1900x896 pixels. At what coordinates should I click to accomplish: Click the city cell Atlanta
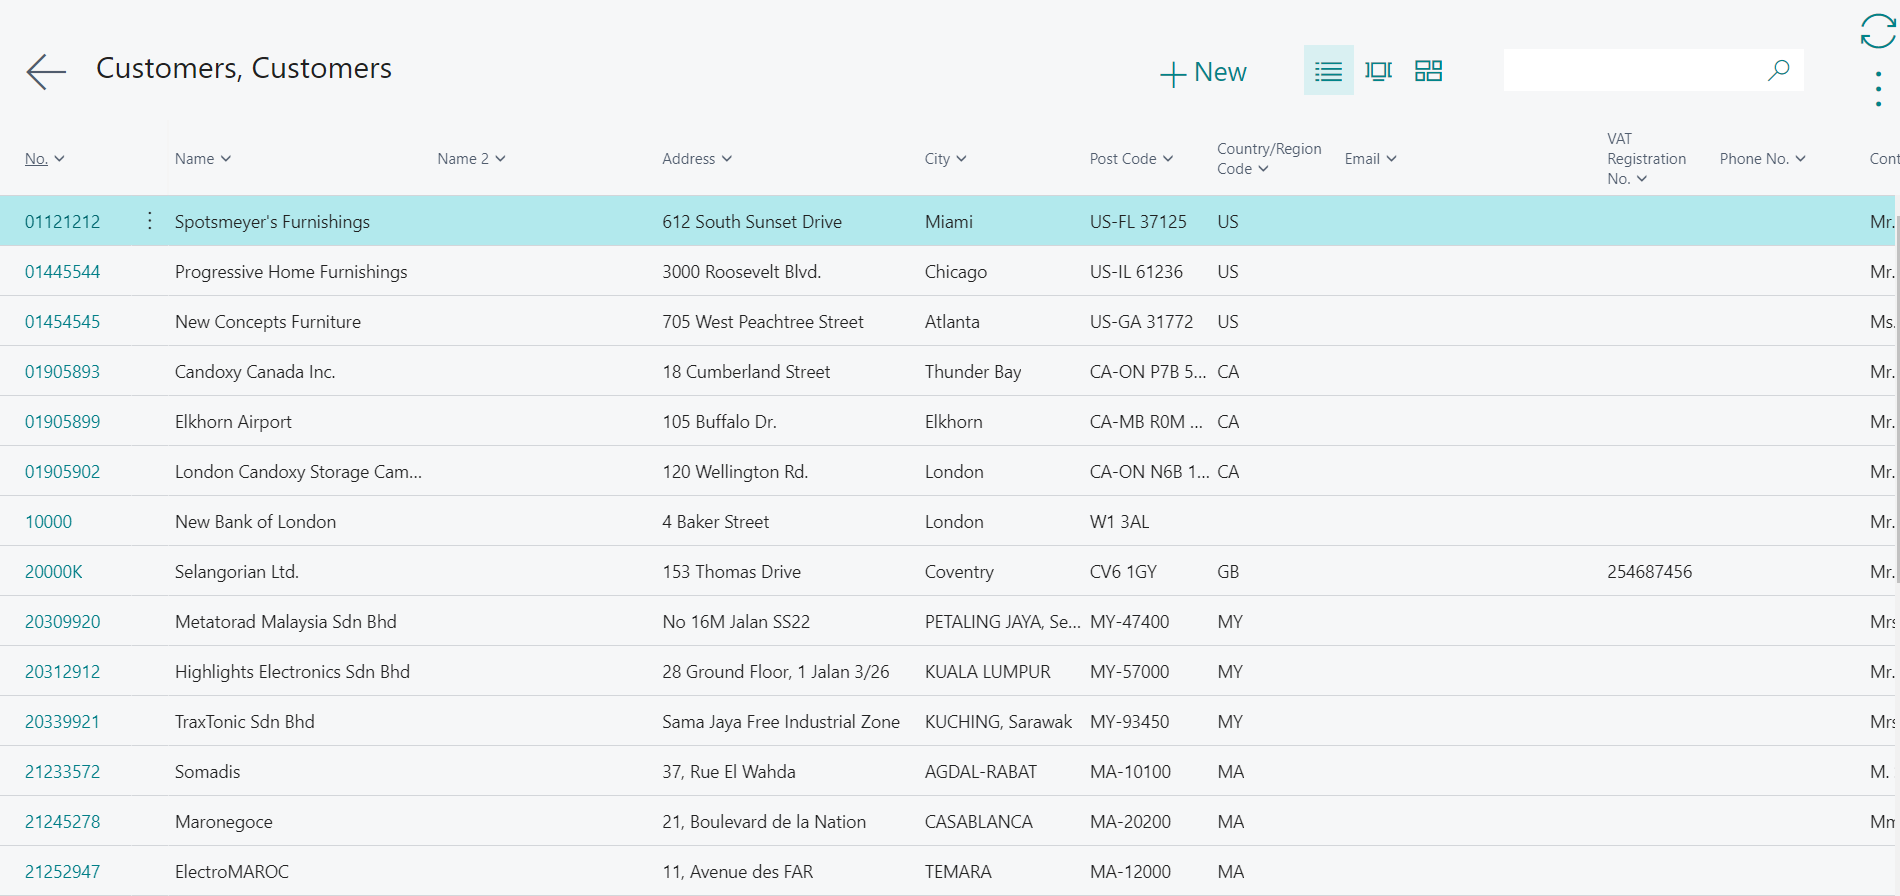pos(952,322)
